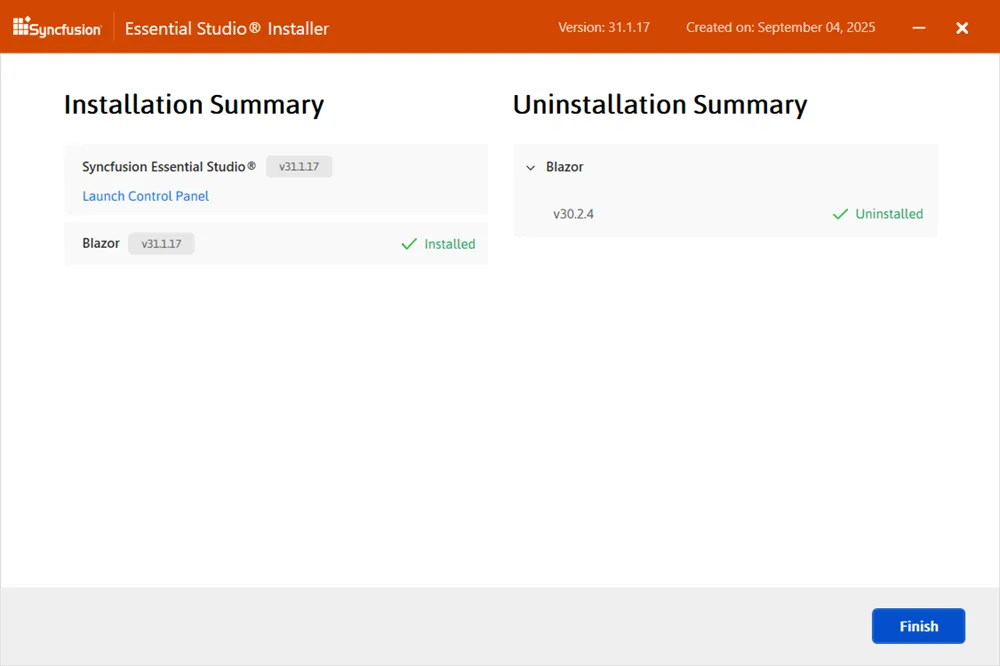The image size is (1000, 666).
Task: Click the version badge next to Essential Studio
Action: pos(299,166)
